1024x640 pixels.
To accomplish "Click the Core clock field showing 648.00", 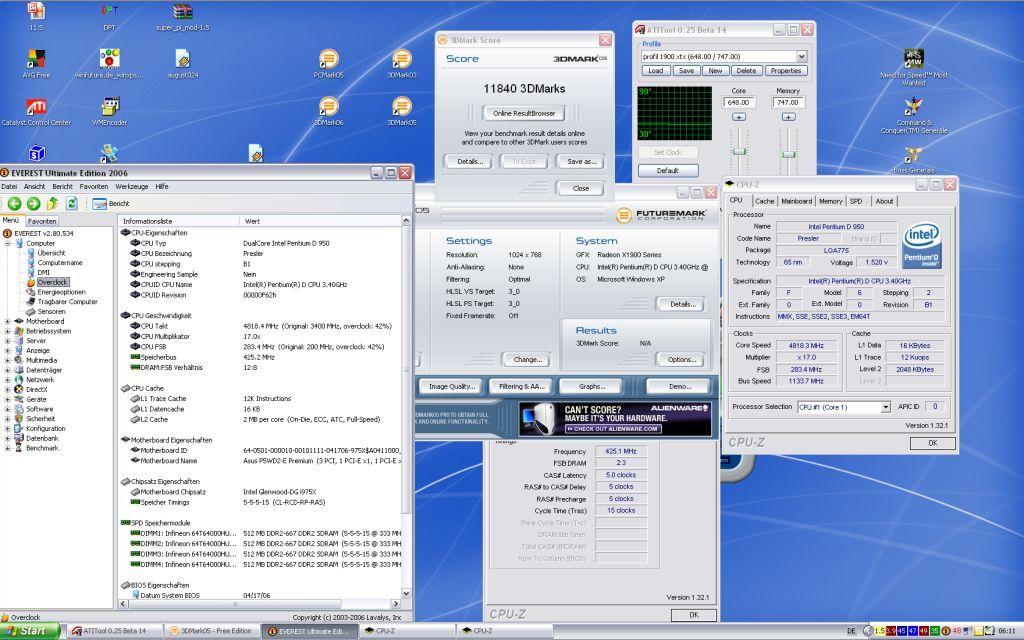I will coord(739,103).
